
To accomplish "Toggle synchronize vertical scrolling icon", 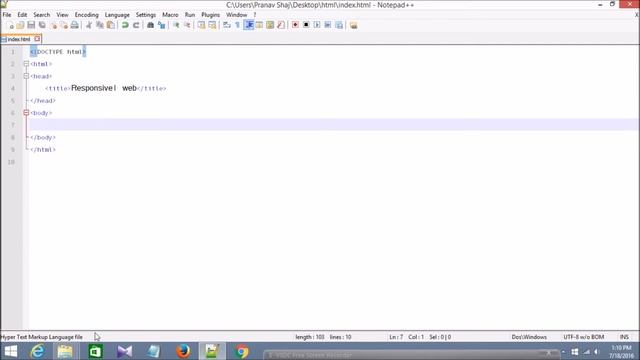I will (201, 25).
